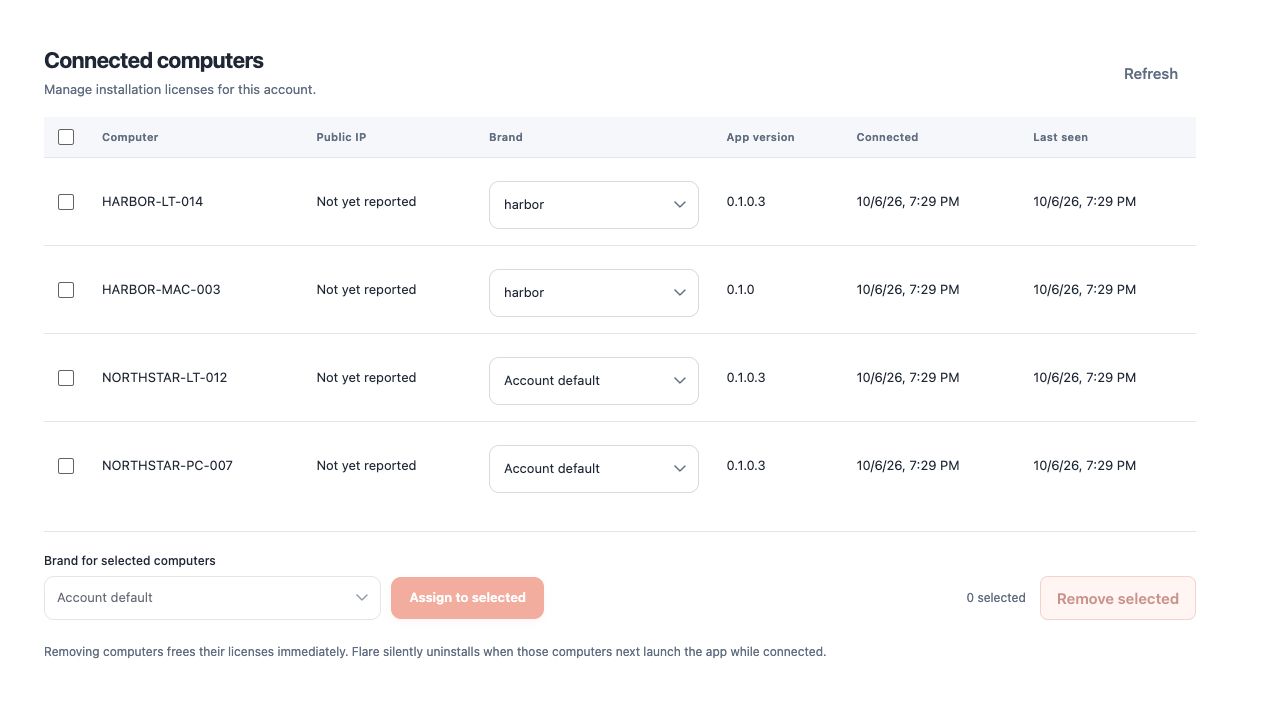Image resolution: width=1280 pixels, height=720 pixels.
Task: Click the '0 selected' counter text
Action: click(x=996, y=598)
